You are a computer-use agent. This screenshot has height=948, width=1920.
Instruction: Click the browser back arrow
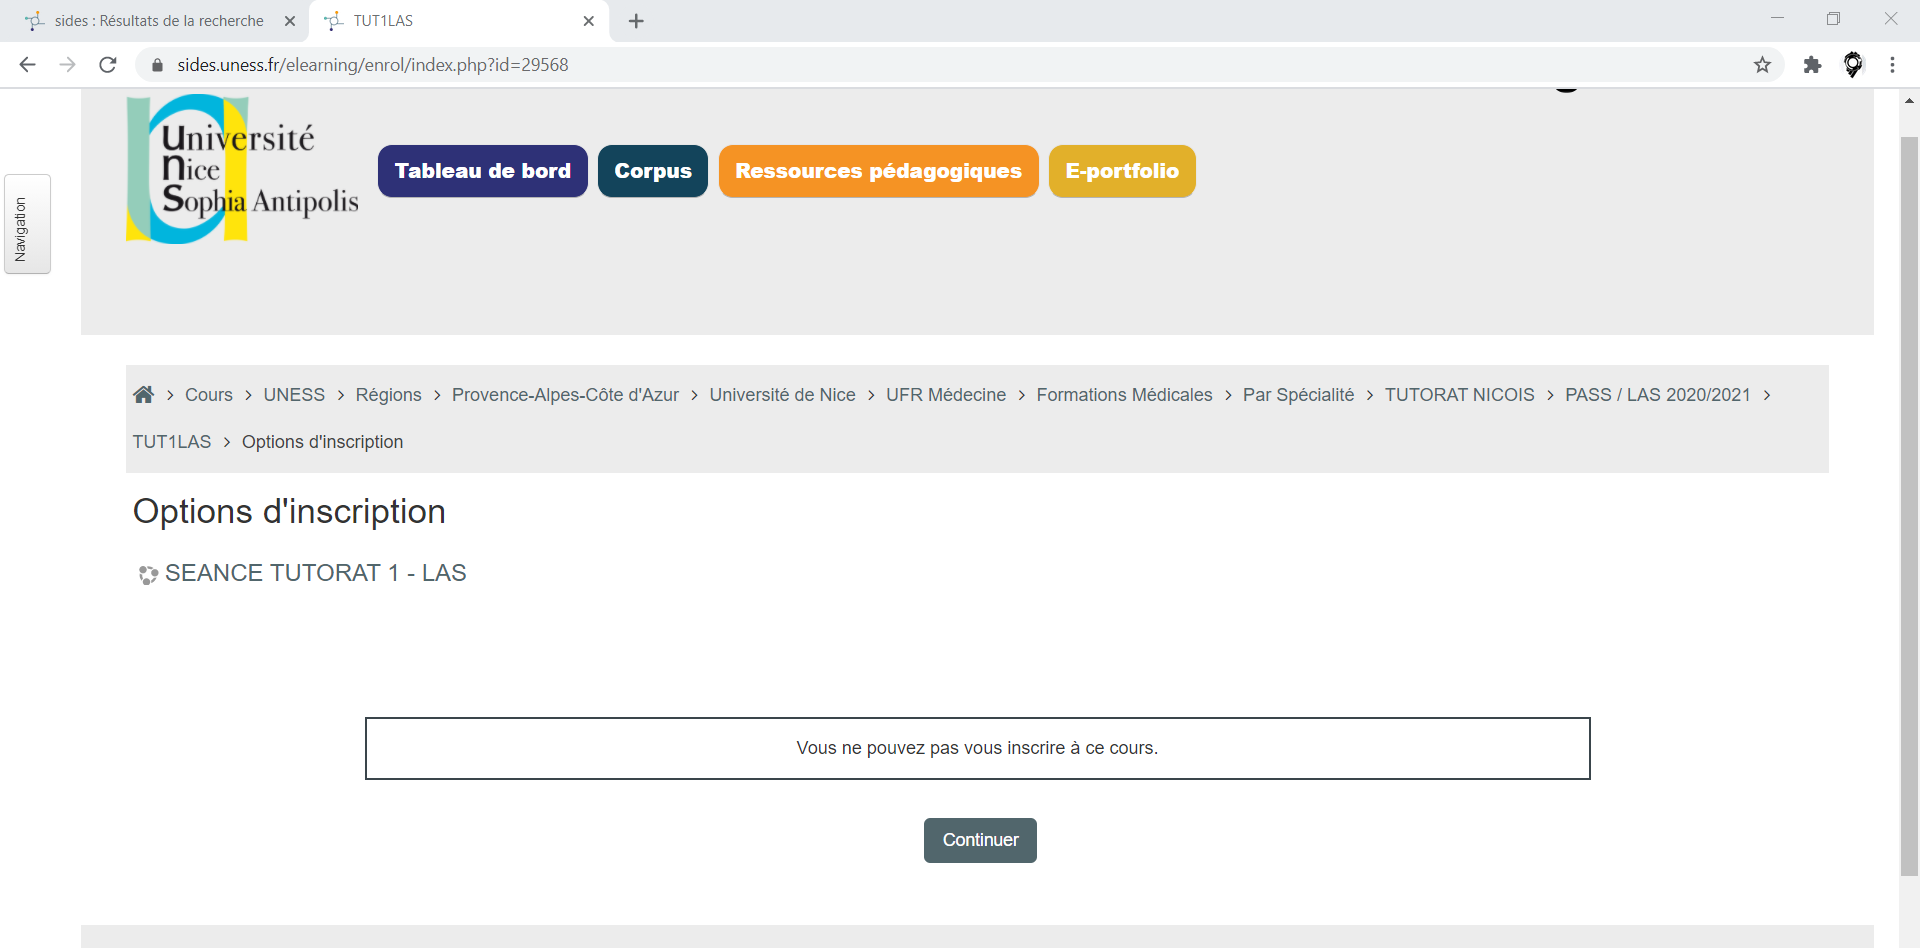(x=27, y=65)
